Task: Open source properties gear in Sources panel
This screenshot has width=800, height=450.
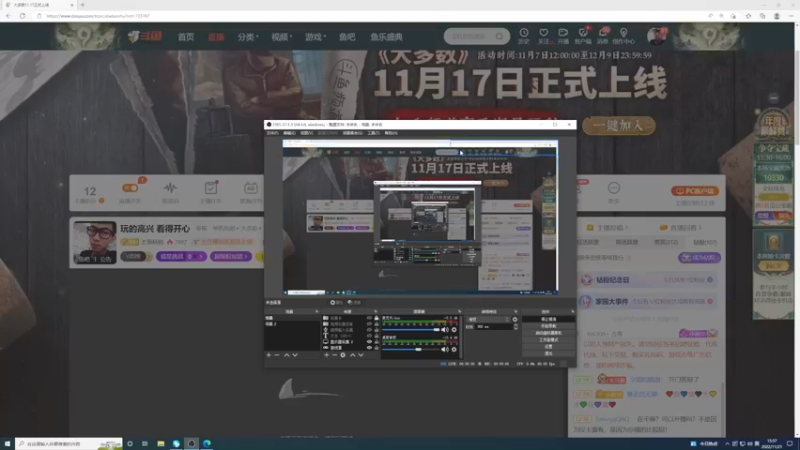Action: point(343,355)
